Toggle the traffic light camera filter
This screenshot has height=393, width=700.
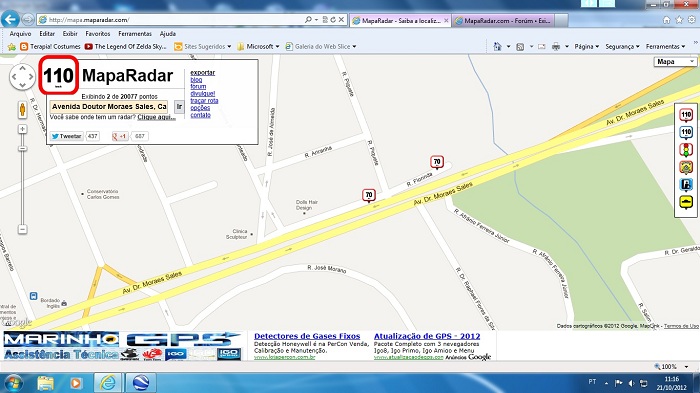click(686, 150)
